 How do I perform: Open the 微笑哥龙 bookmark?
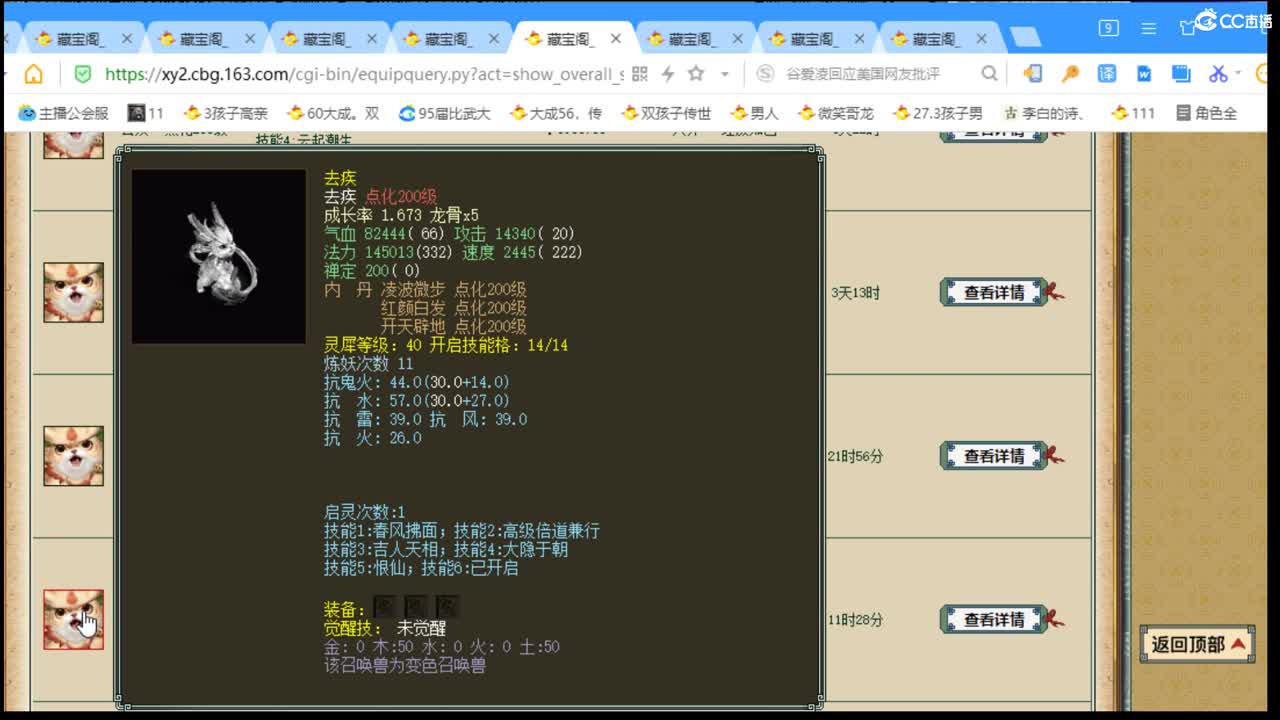[836, 113]
